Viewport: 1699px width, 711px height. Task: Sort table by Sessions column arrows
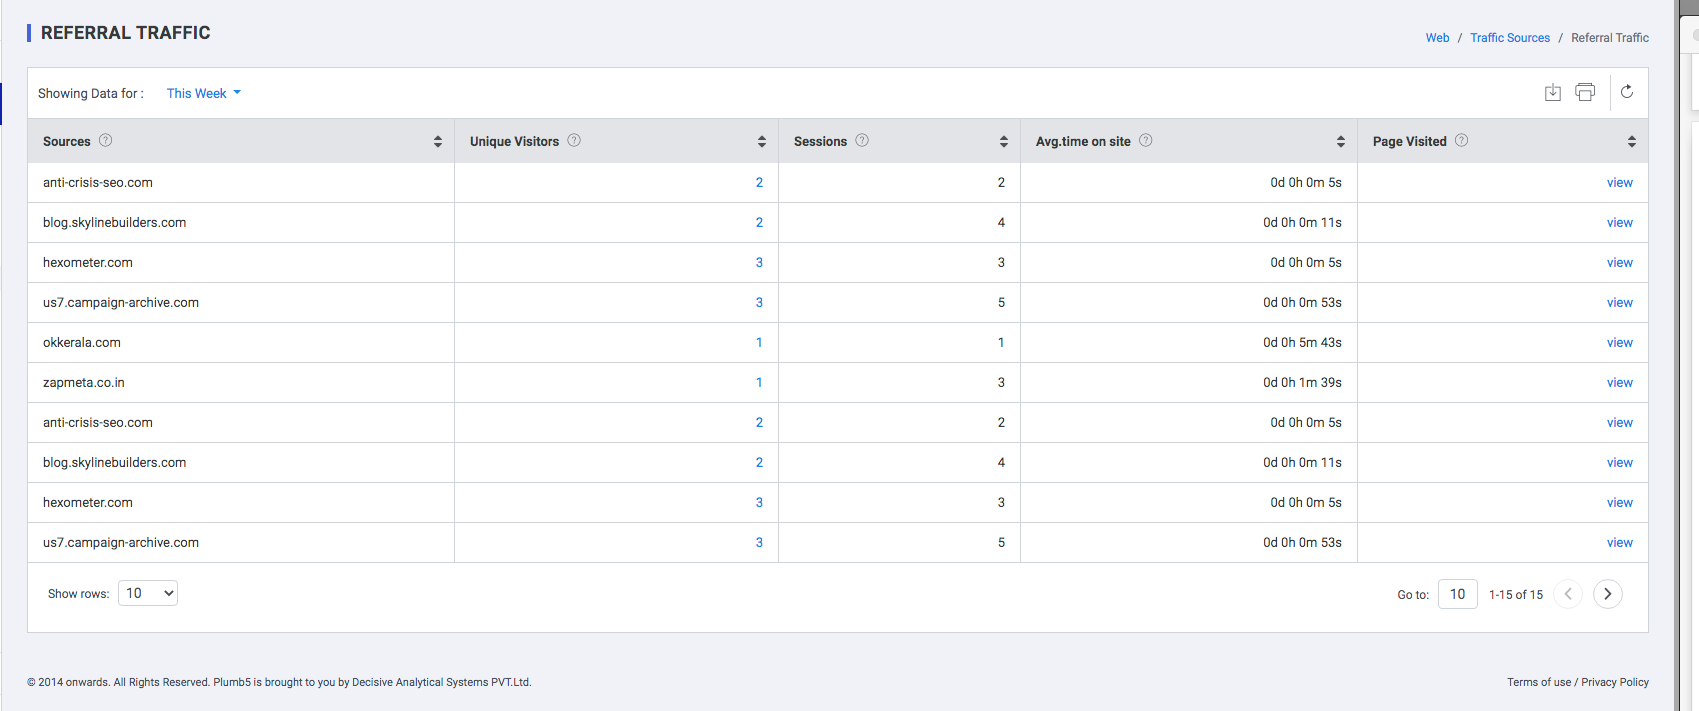[x=1004, y=142]
